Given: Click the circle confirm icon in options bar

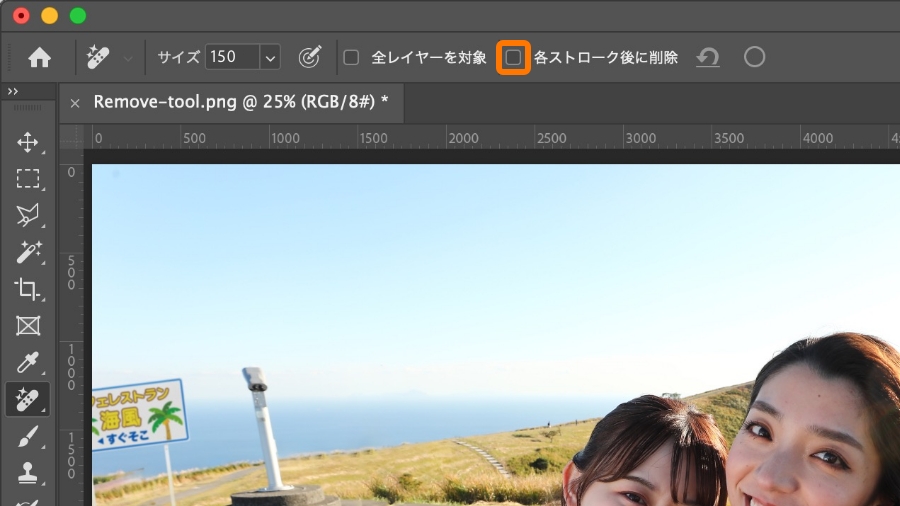Looking at the screenshot, I should coord(754,57).
